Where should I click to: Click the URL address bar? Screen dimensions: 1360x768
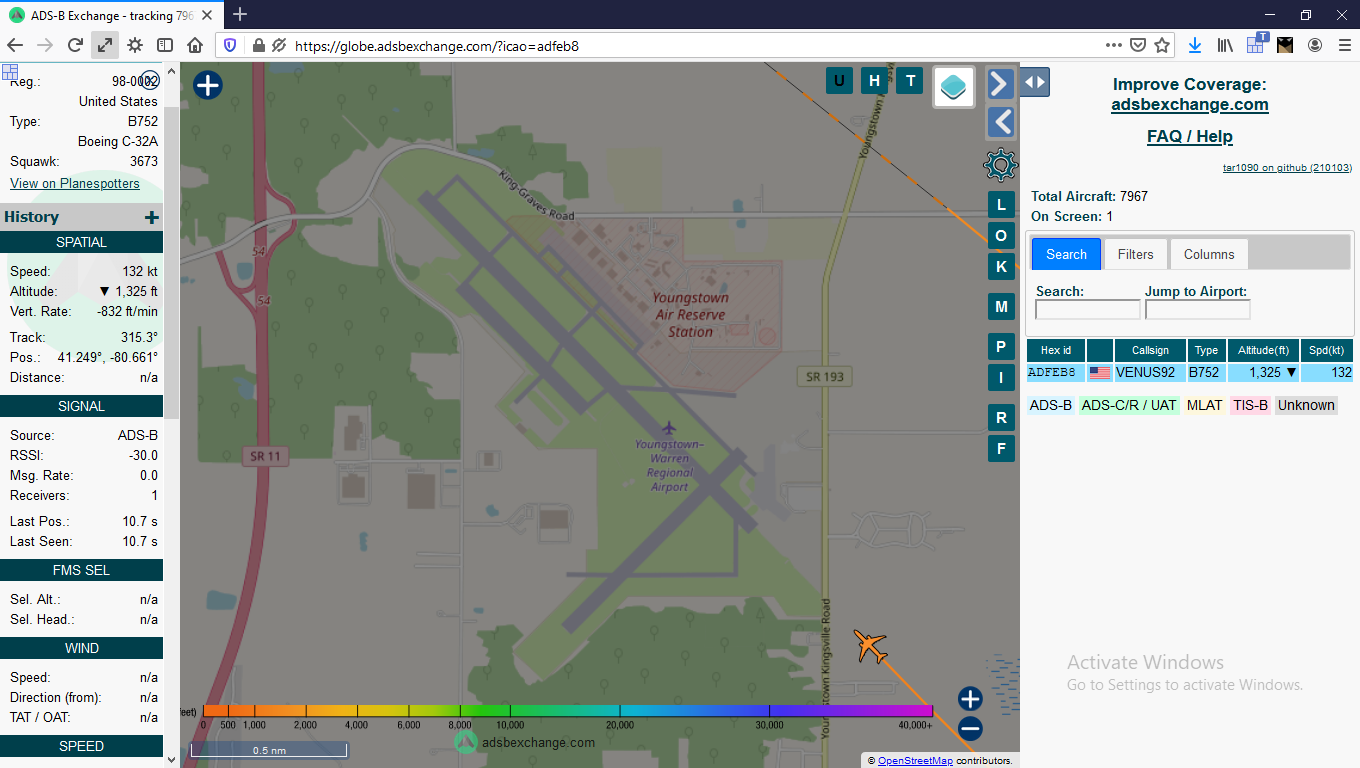coord(695,46)
